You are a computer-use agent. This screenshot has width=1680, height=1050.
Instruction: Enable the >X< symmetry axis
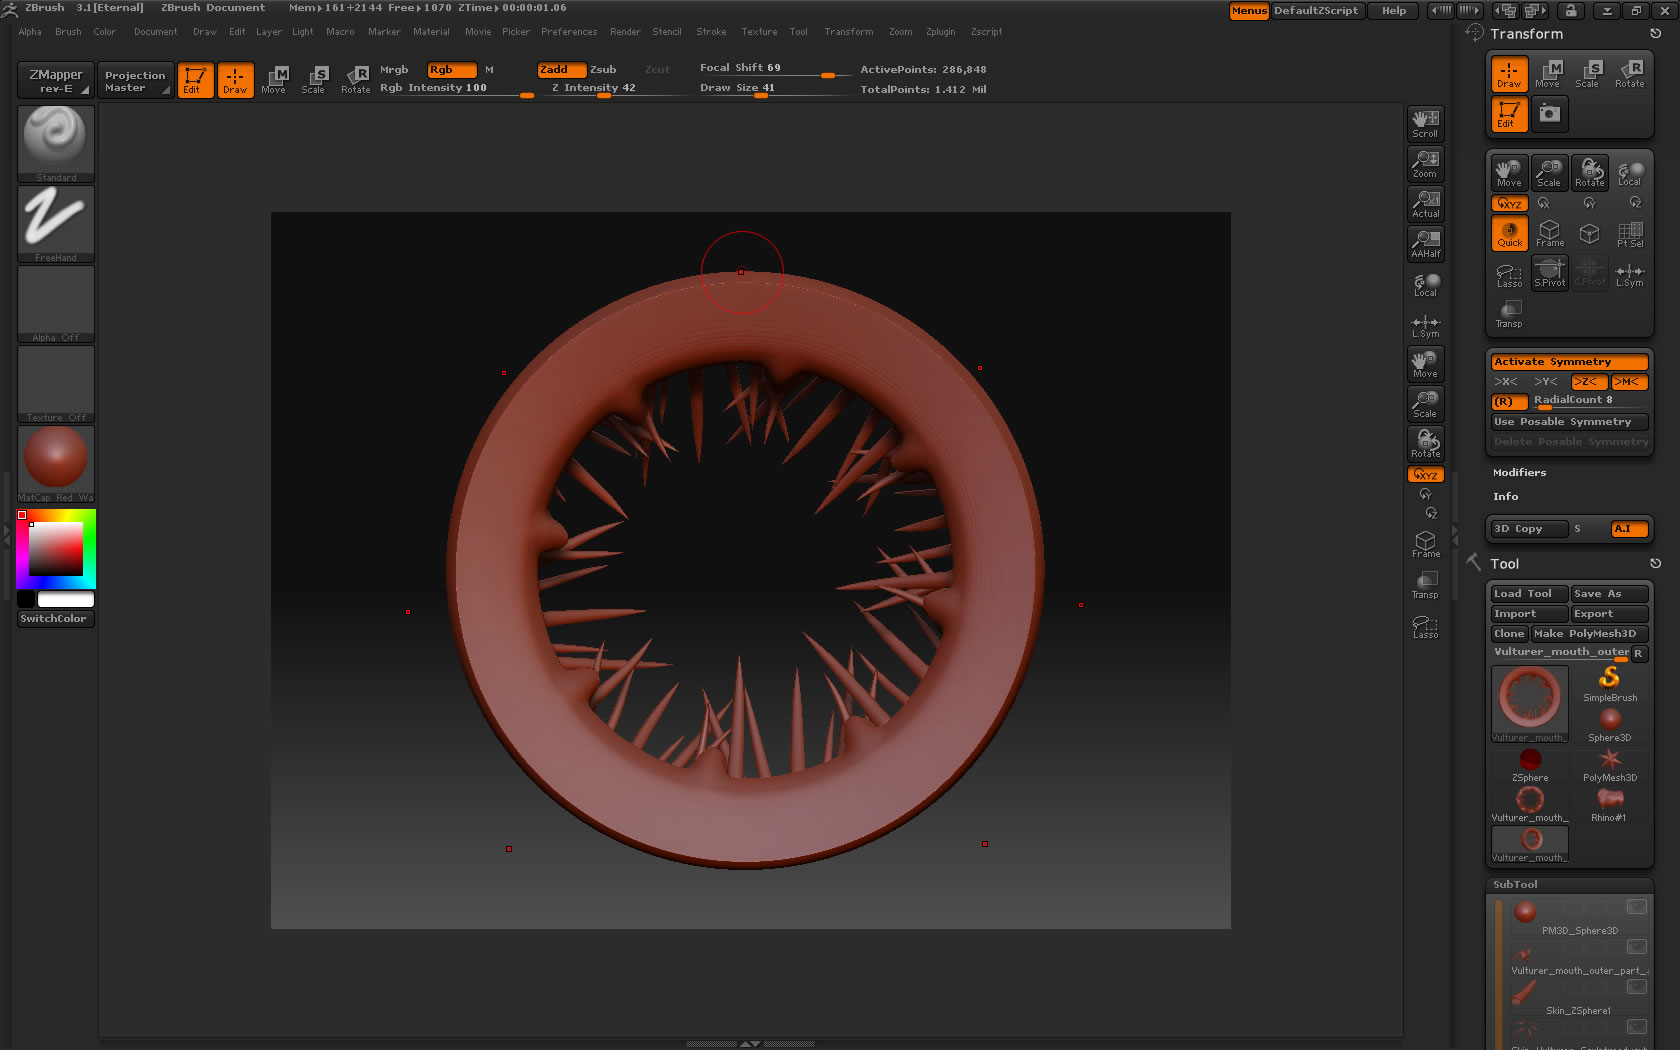1506,382
